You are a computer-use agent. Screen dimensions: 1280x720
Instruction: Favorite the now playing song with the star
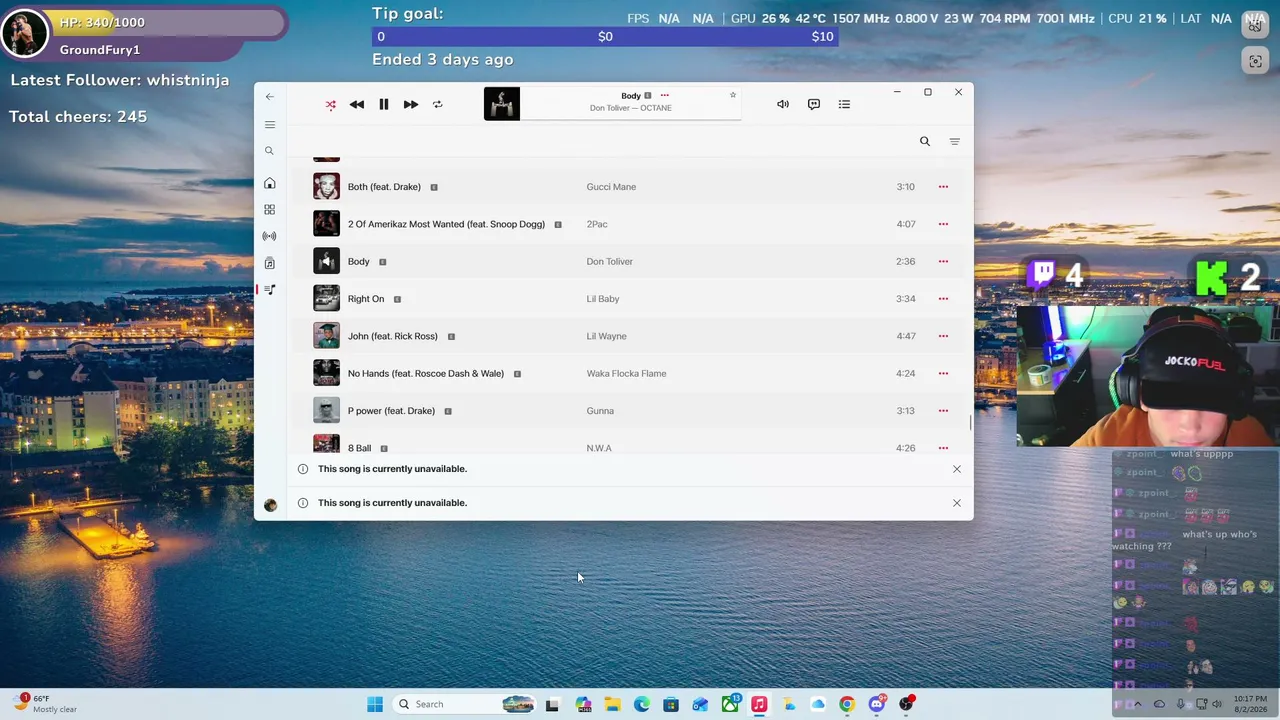(x=733, y=95)
